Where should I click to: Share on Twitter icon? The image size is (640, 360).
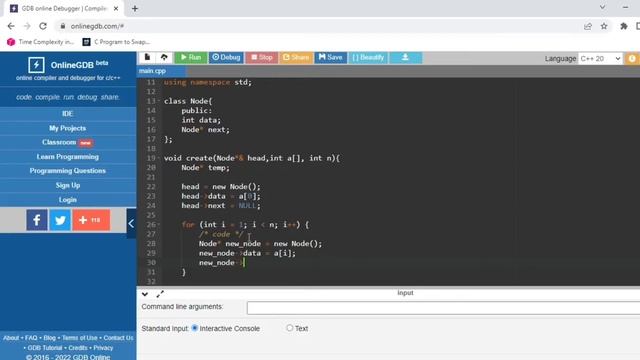tap(60, 220)
